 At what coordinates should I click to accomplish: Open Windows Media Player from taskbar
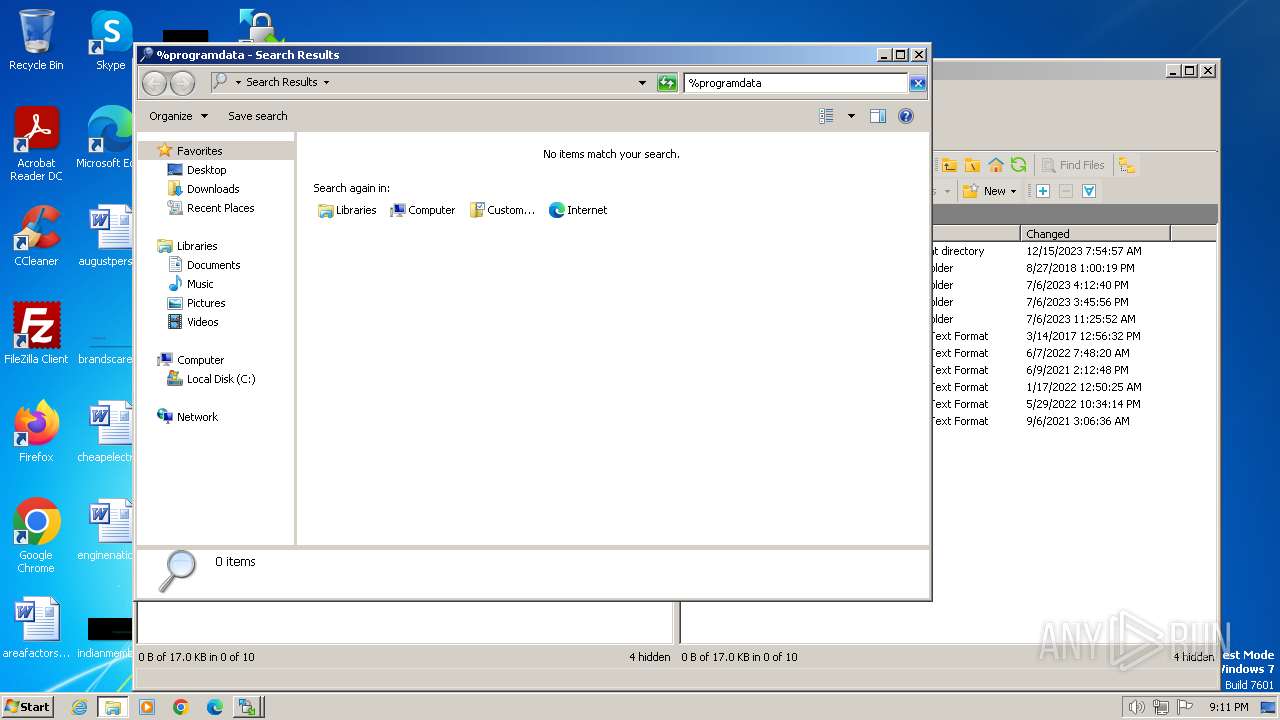point(147,707)
